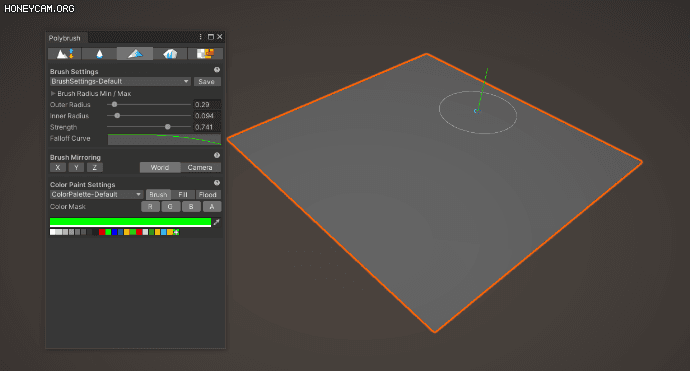Screen dimensions: 690x371
Task: Choose the white palette swatch
Action: click(x=53, y=232)
